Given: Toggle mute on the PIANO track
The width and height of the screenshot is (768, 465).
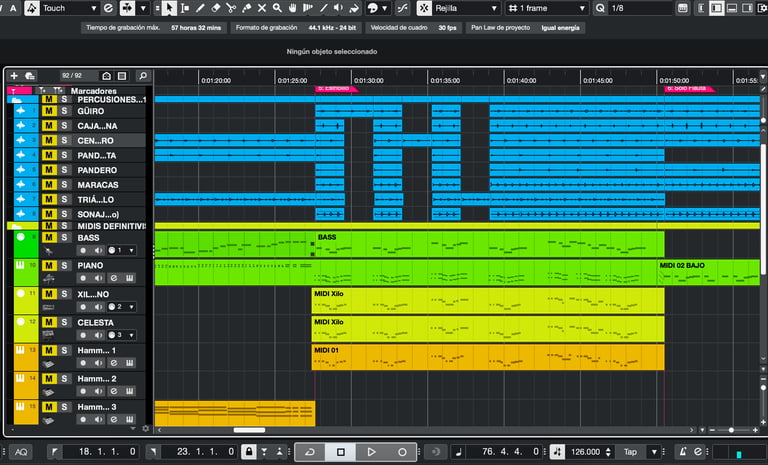Looking at the screenshot, I should pos(48,266).
